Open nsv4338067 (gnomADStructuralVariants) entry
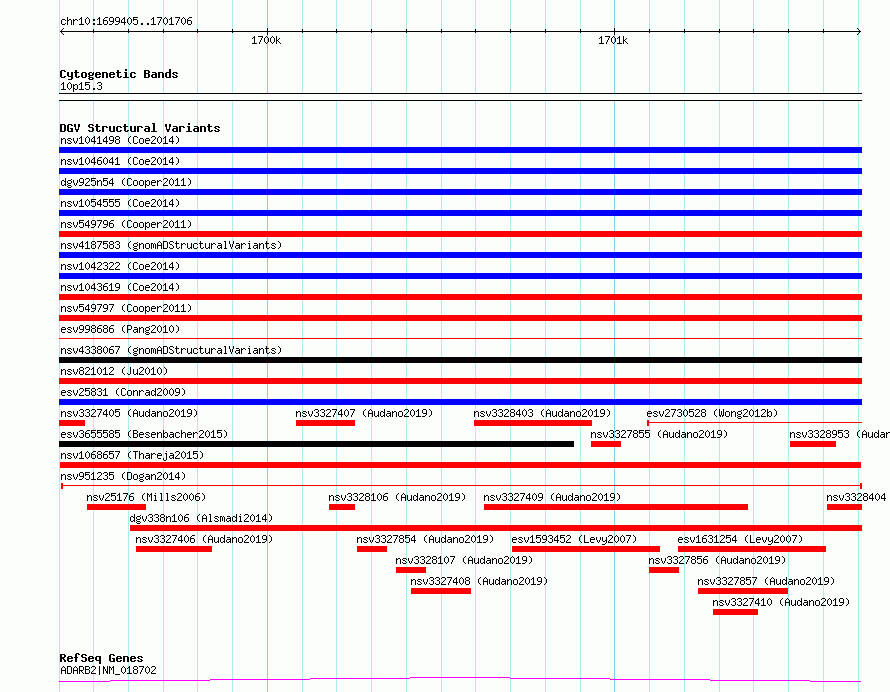Image resolution: width=890 pixels, height=692 pixels. 171,350
